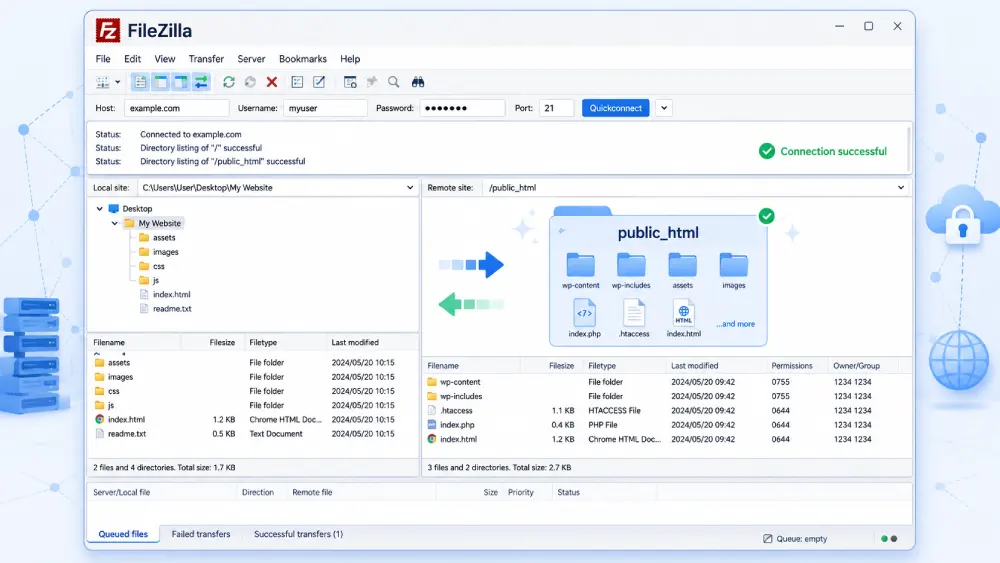Select readme.txt in the local tree
The width and height of the screenshot is (1000, 563).
click(172, 309)
